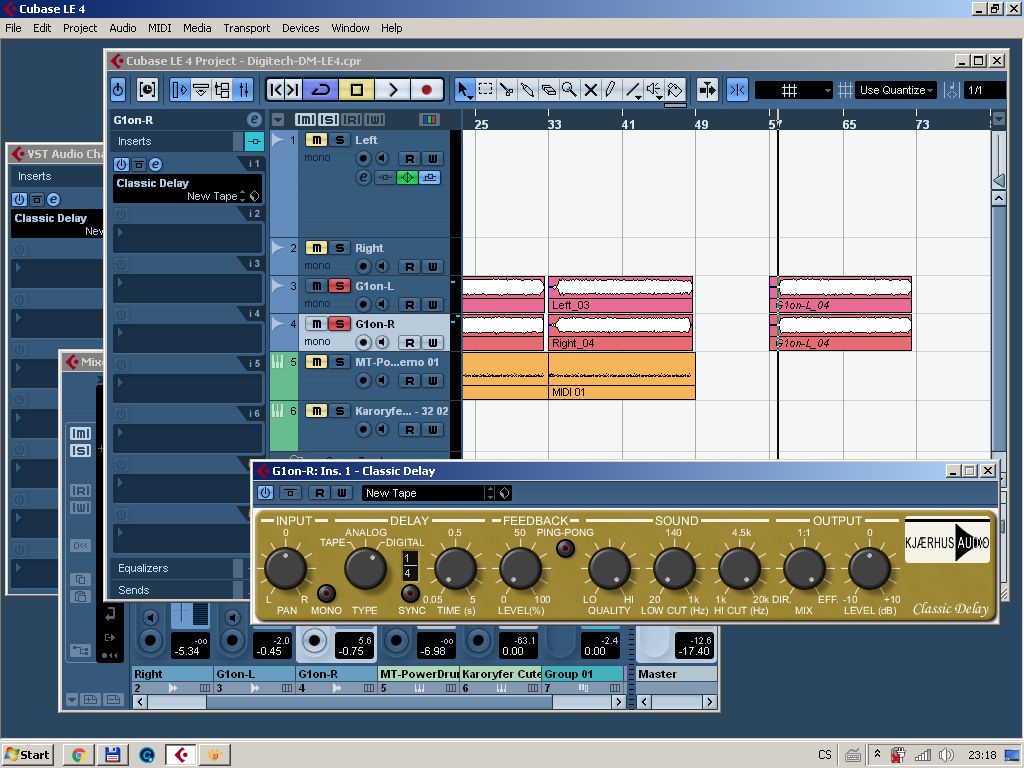Select the Range Selection tool

tap(485, 90)
